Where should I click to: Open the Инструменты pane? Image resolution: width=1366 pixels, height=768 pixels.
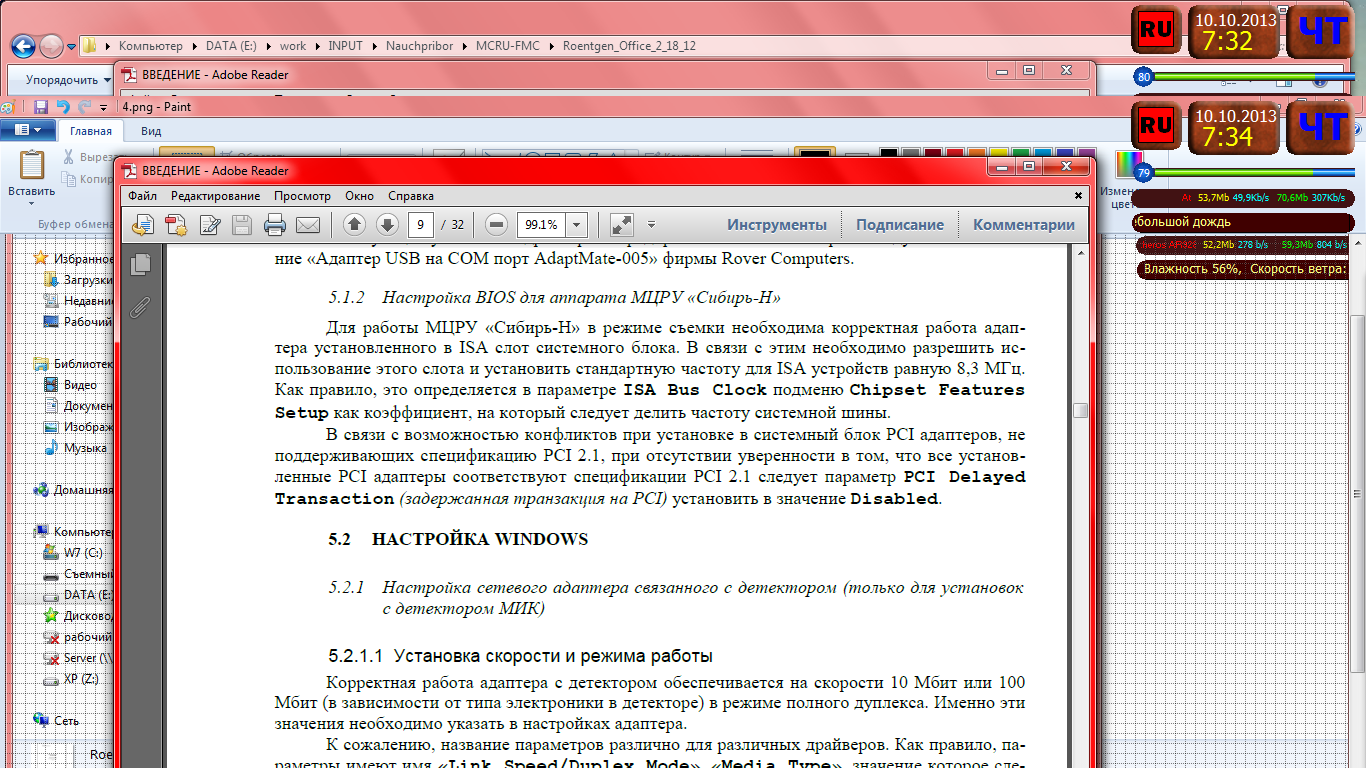point(776,225)
